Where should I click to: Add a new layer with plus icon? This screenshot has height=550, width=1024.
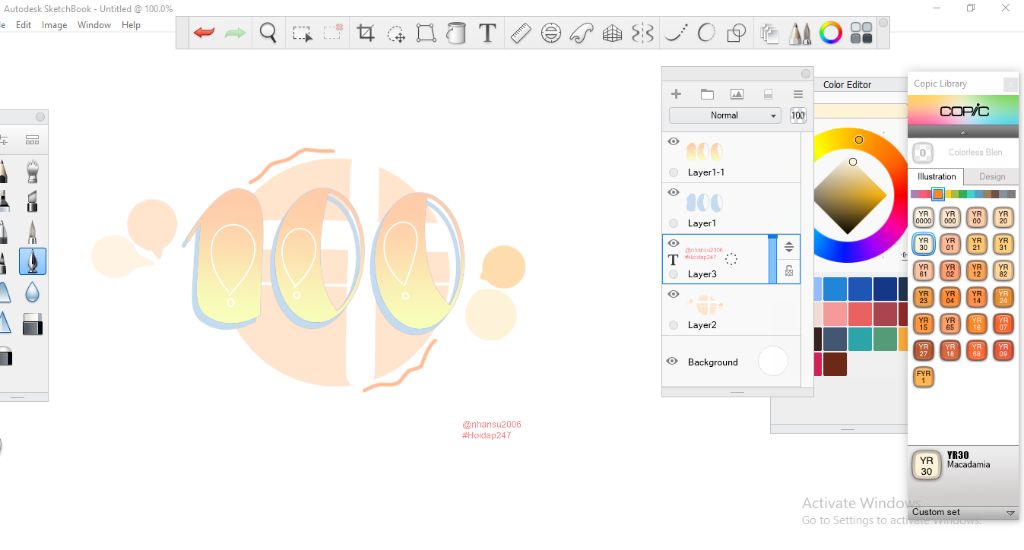pyautogui.click(x=676, y=94)
